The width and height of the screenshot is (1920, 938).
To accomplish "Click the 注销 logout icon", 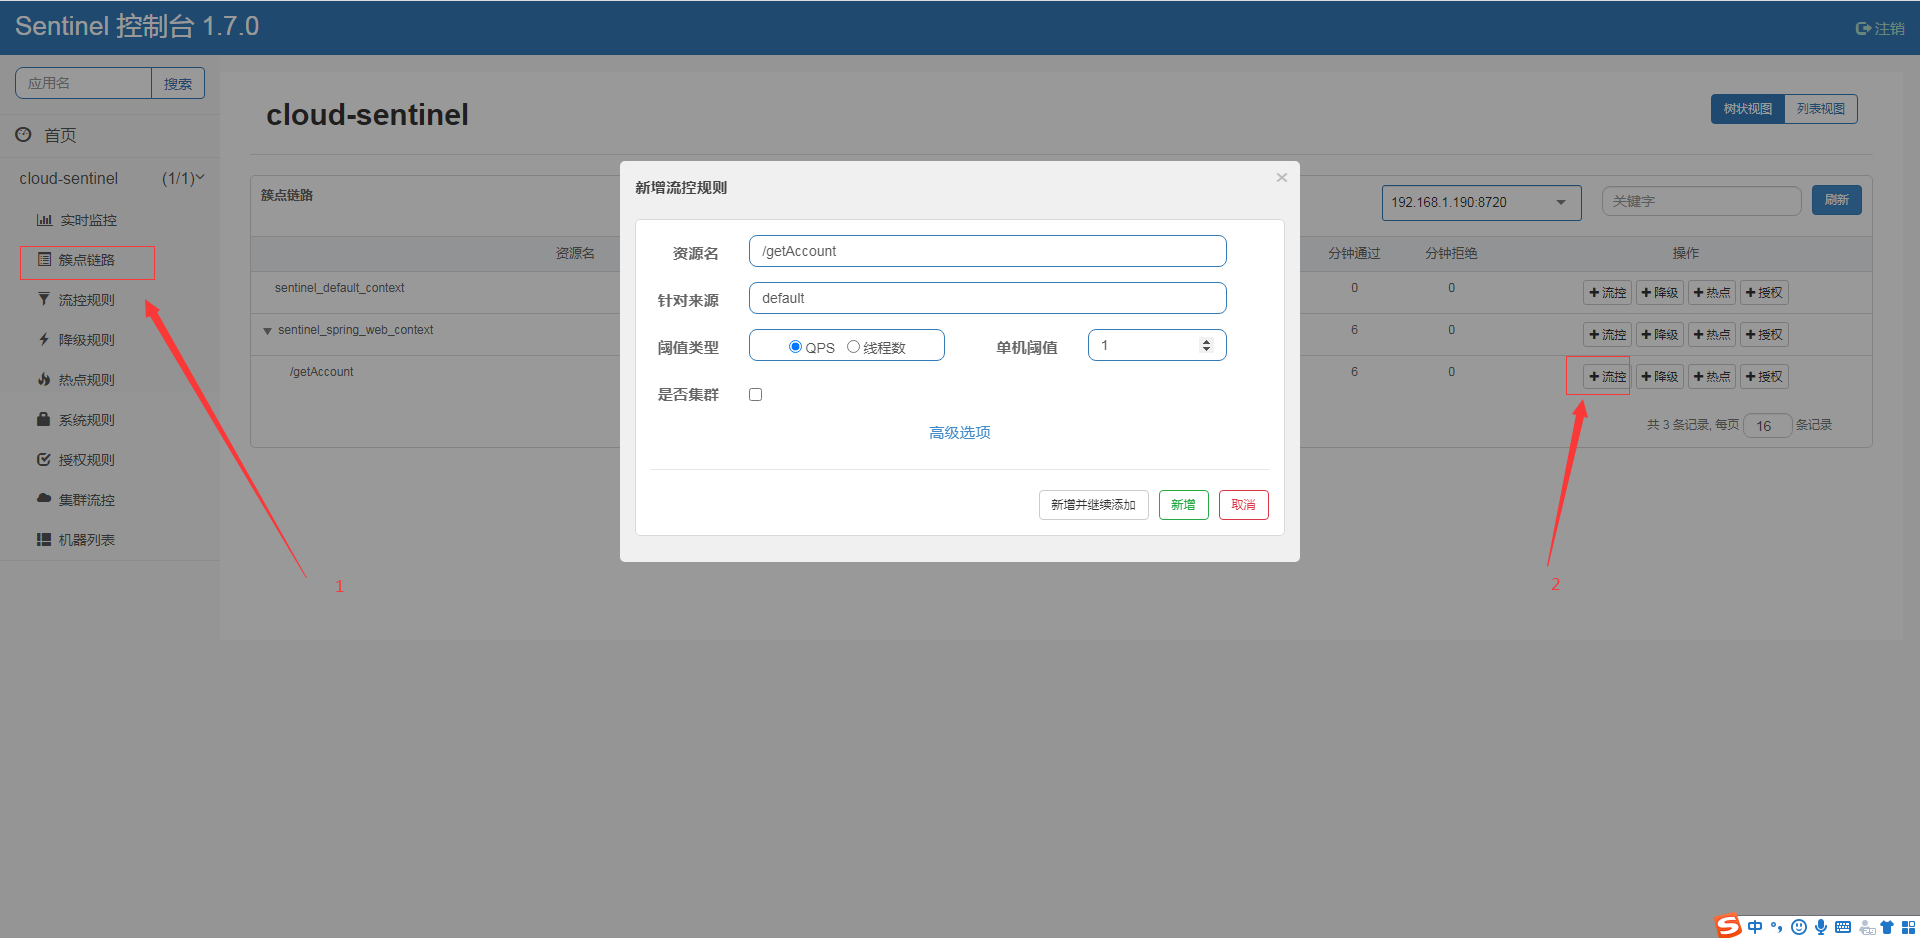I will pos(1863,29).
